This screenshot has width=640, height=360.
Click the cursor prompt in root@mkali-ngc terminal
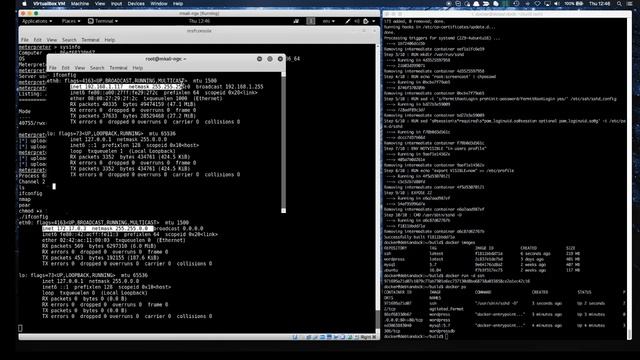(x=54, y=186)
